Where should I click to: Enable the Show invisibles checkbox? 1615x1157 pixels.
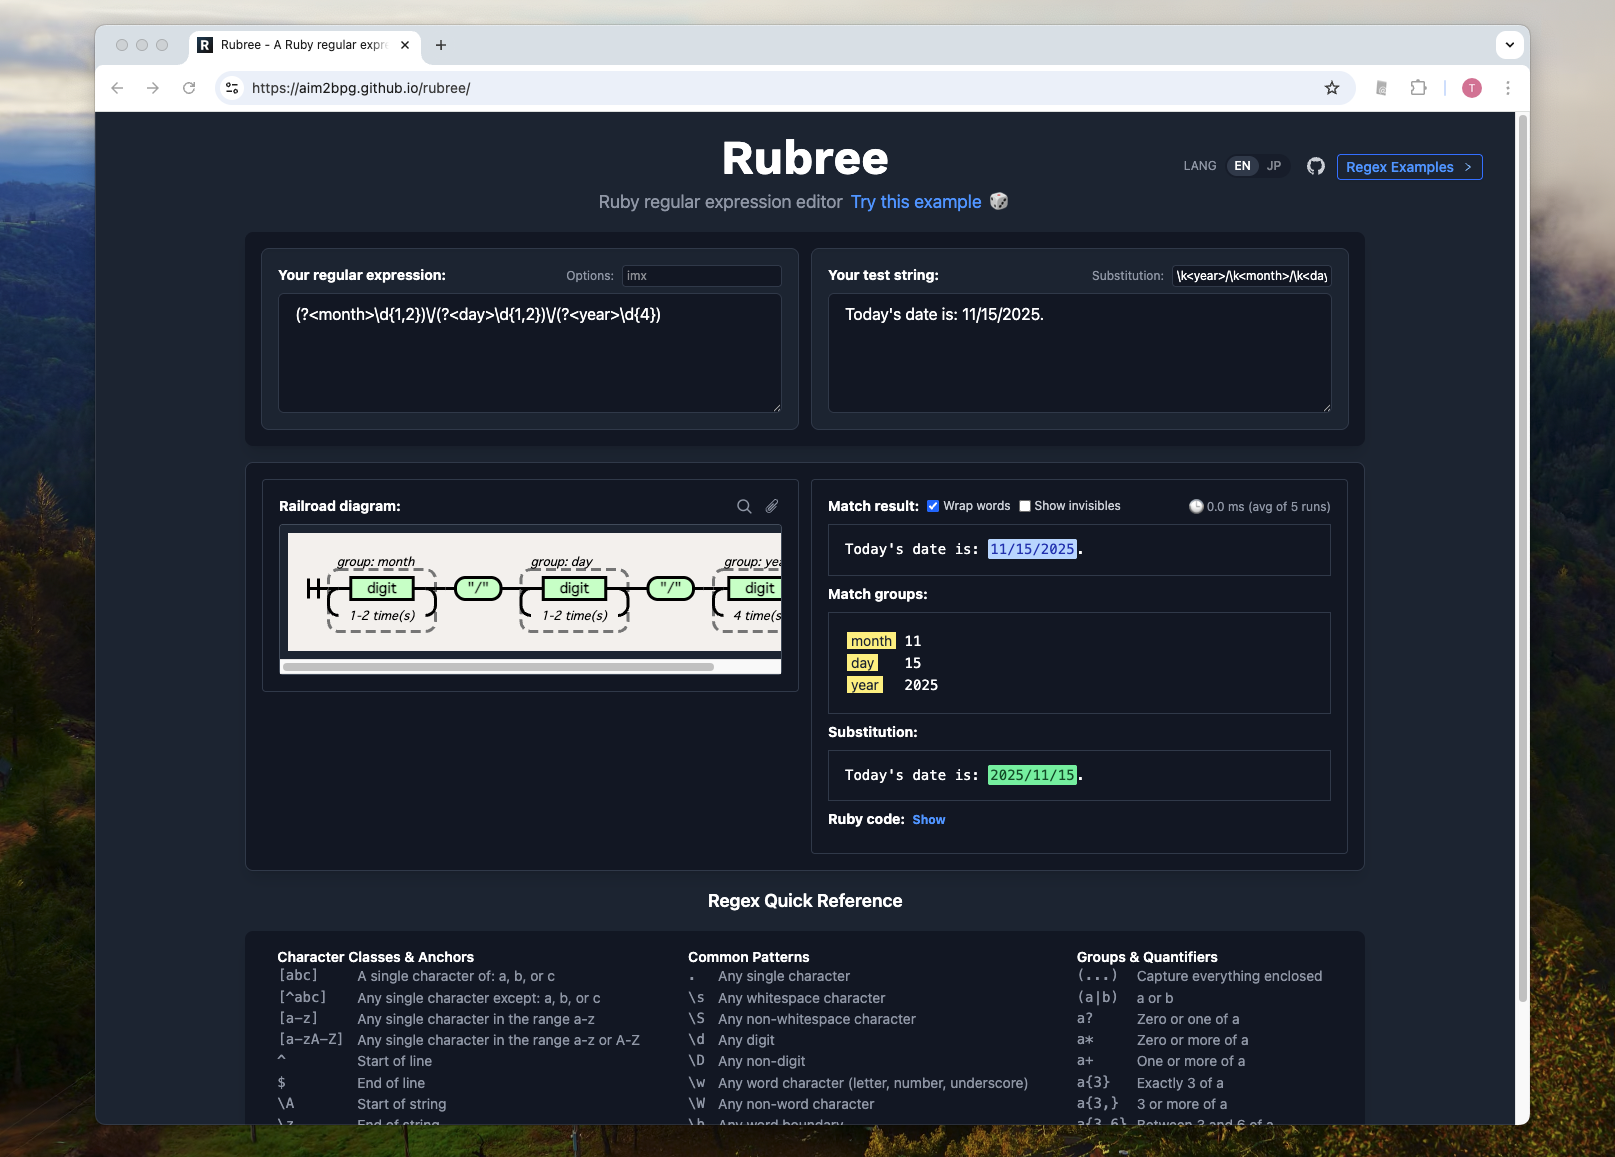click(x=1025, y=506)
